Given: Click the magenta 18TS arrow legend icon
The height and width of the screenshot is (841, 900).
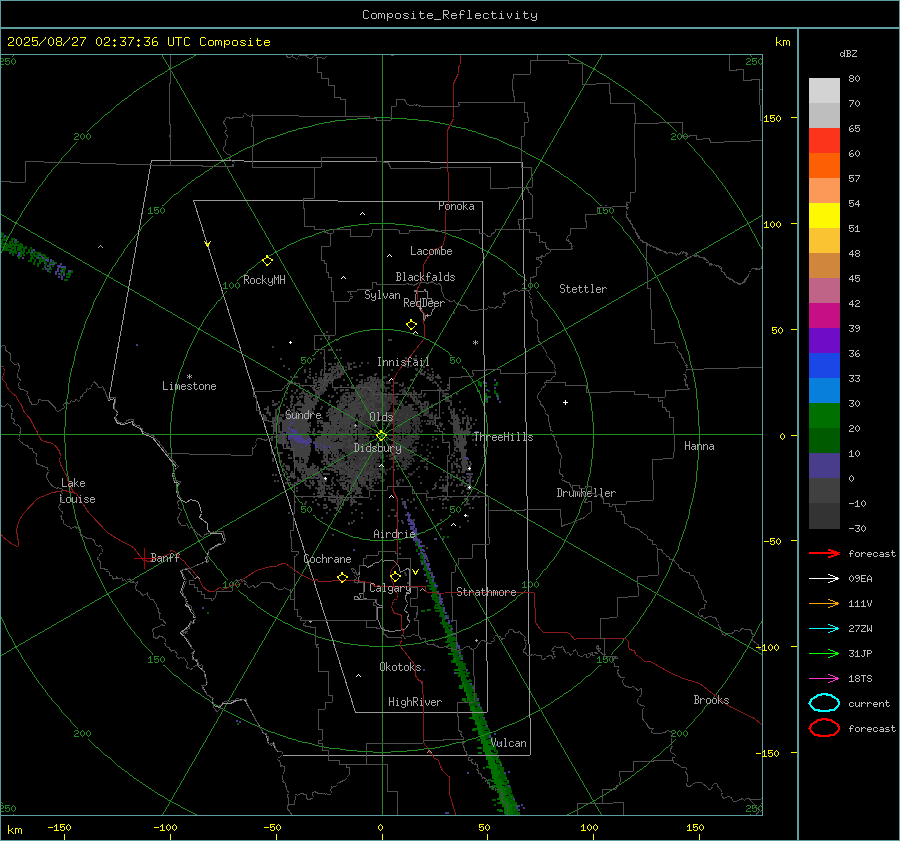Looking at the screenshot, I should point(824,679).
